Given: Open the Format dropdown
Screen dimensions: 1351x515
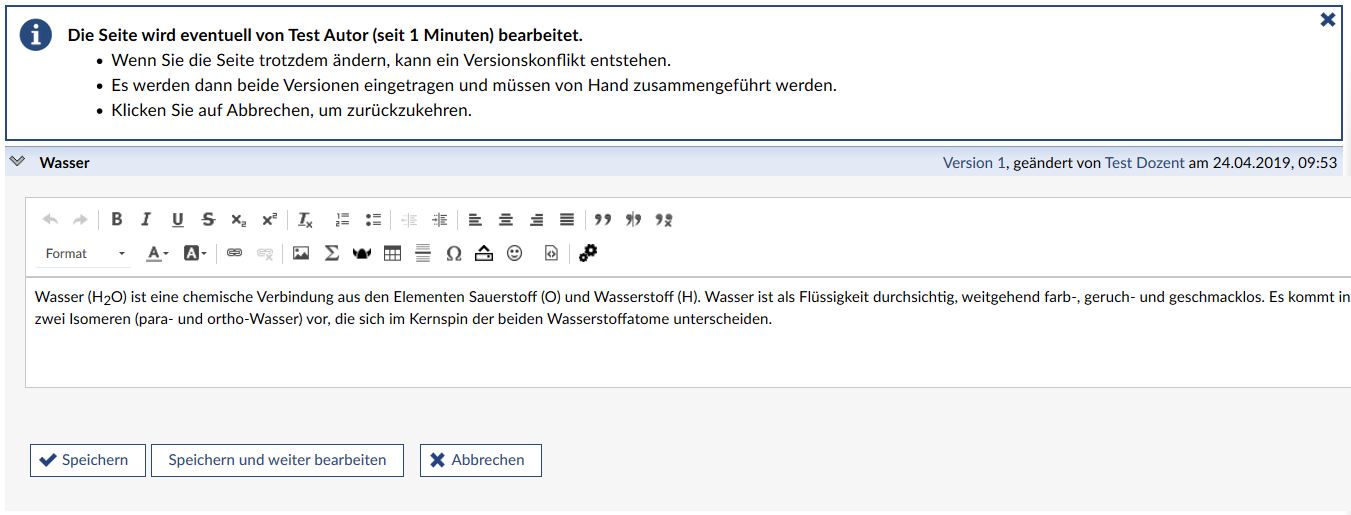Looking at the screenshot, I should point(85,254).
